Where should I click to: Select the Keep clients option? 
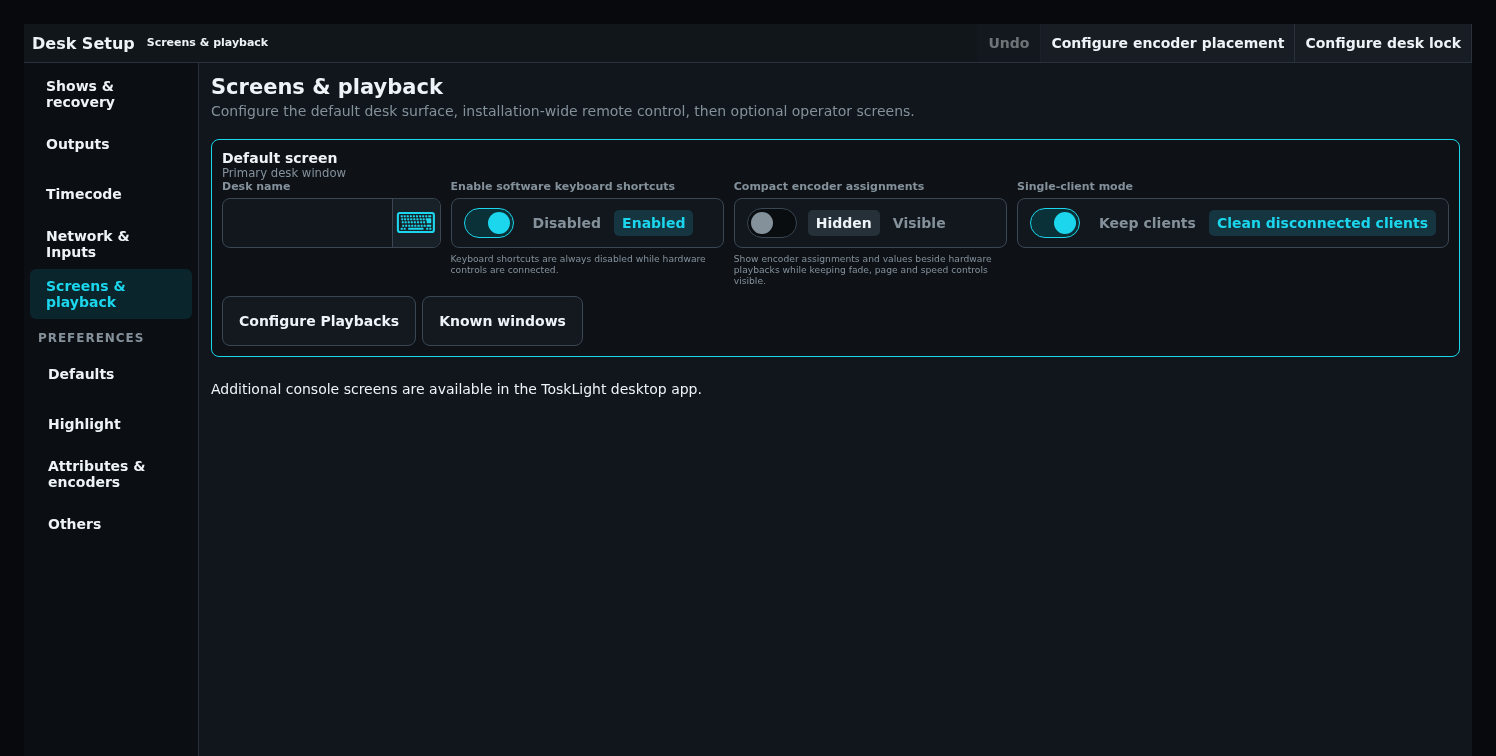pos(1147,223)
